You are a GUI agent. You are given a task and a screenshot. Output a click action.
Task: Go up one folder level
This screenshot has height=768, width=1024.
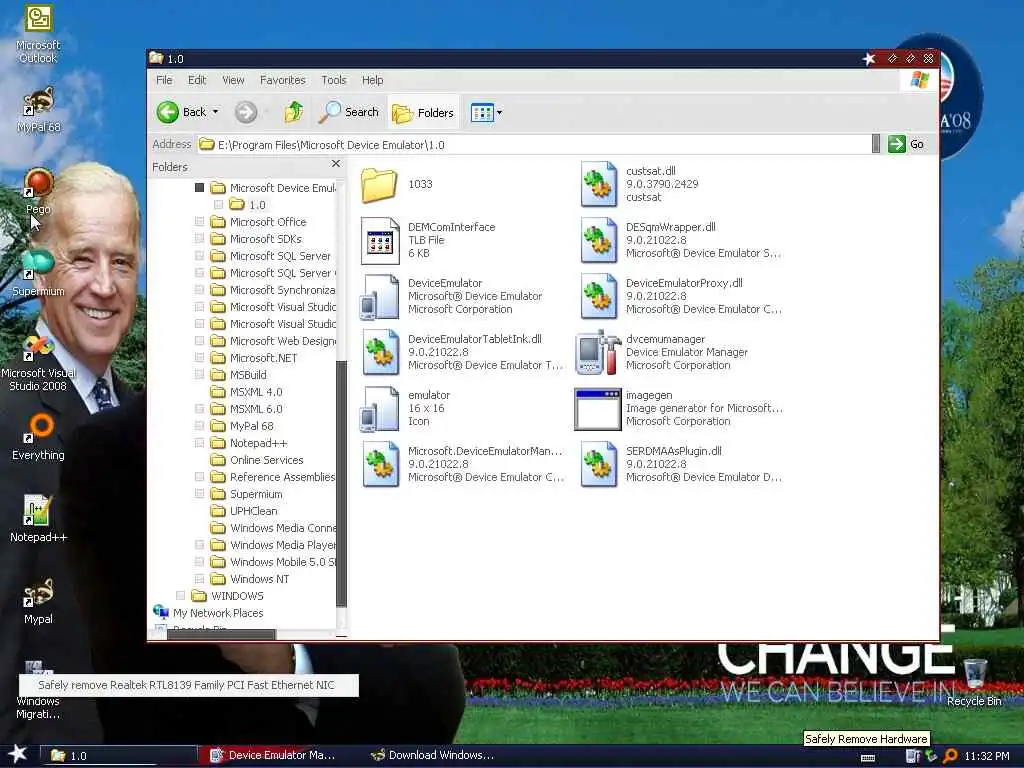coord(293,112)
